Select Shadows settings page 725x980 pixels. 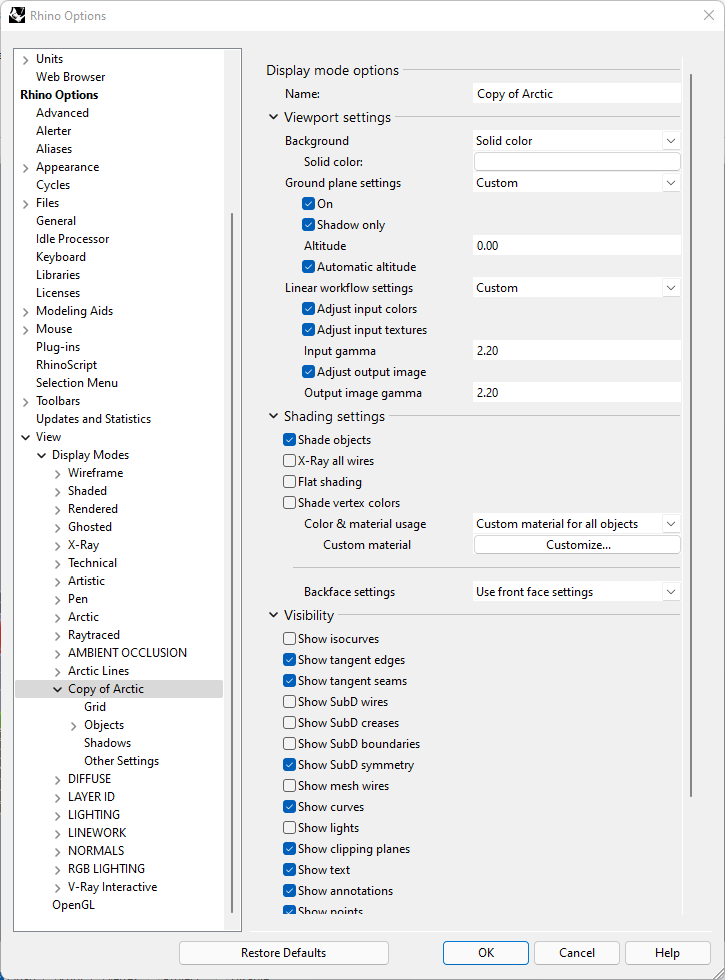coord(108,743)
